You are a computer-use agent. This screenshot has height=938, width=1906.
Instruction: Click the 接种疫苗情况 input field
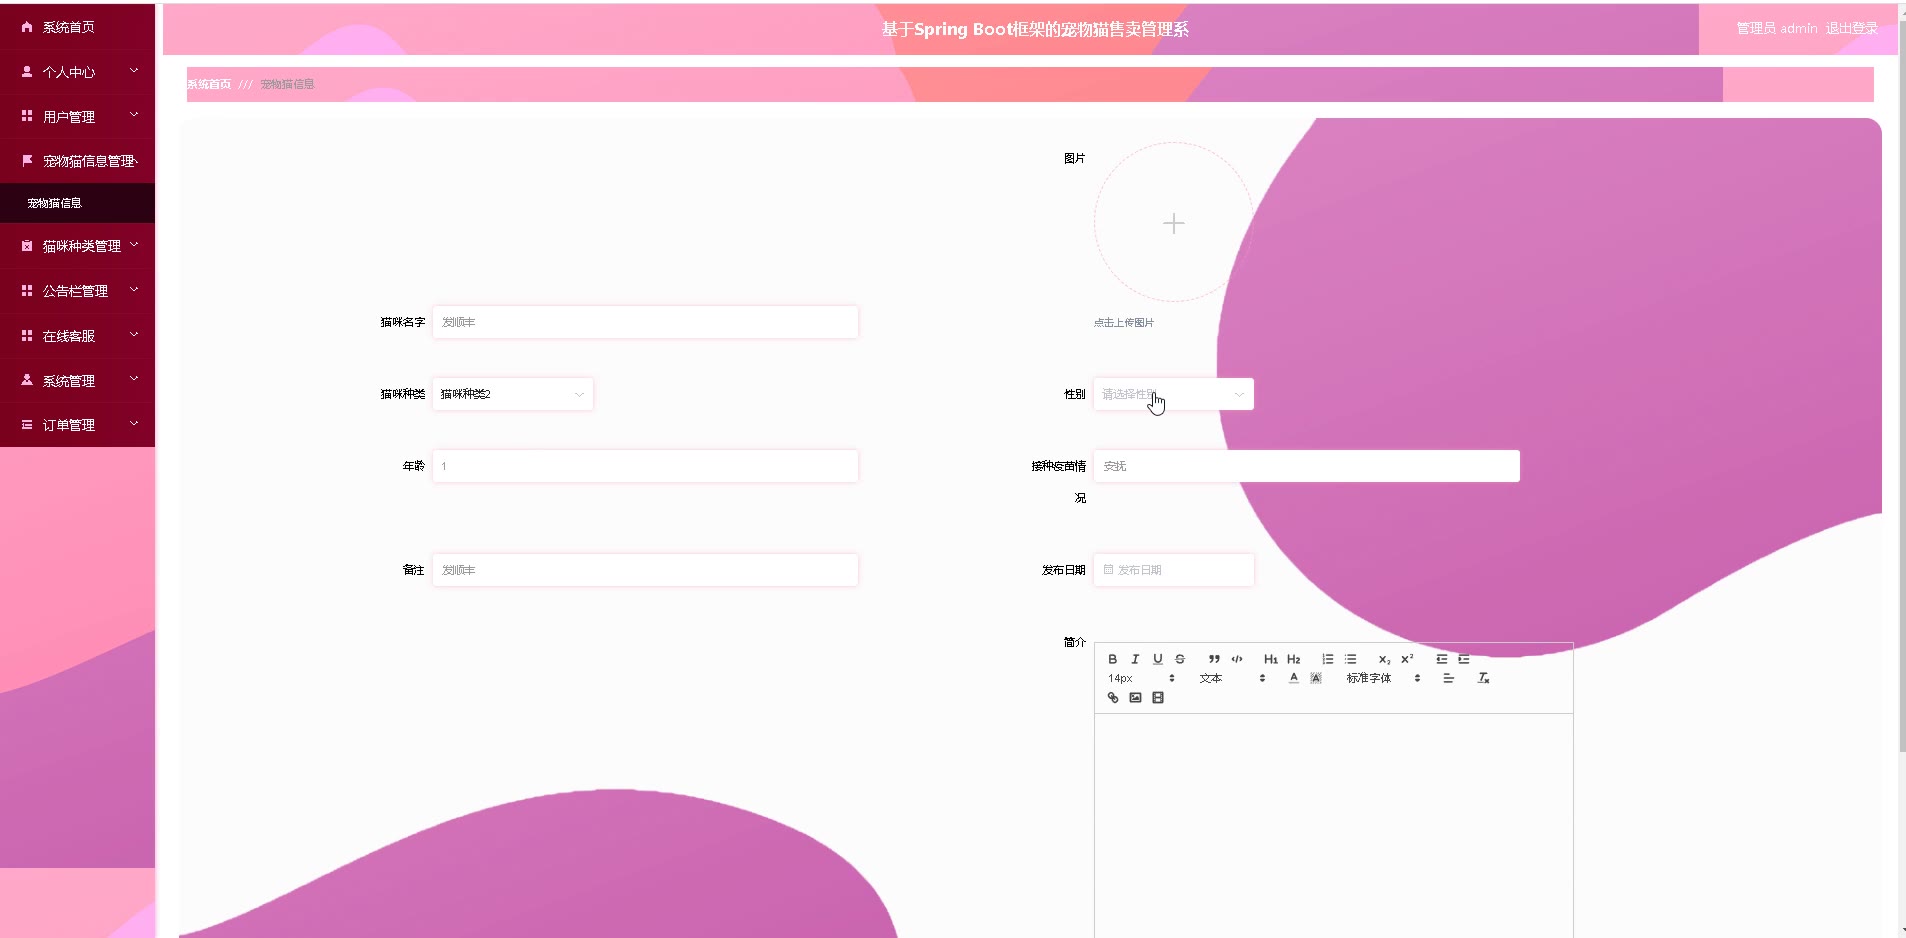[1307, 466]
